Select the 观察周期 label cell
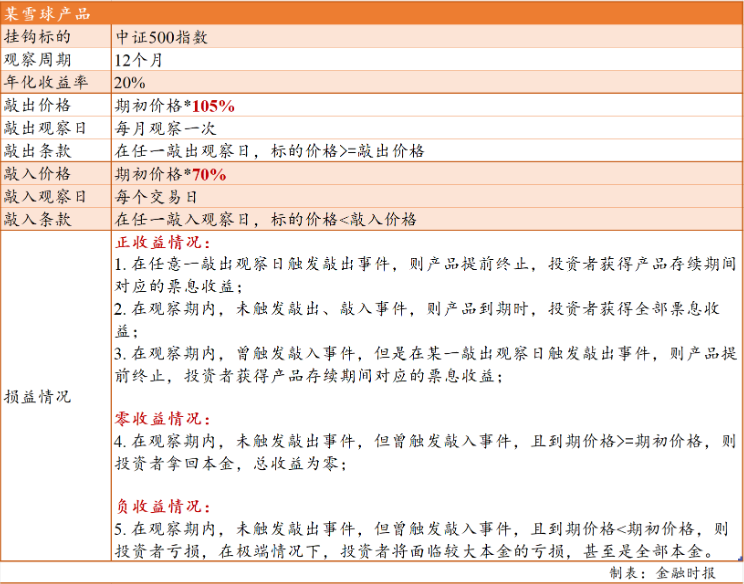 (56, 59)
